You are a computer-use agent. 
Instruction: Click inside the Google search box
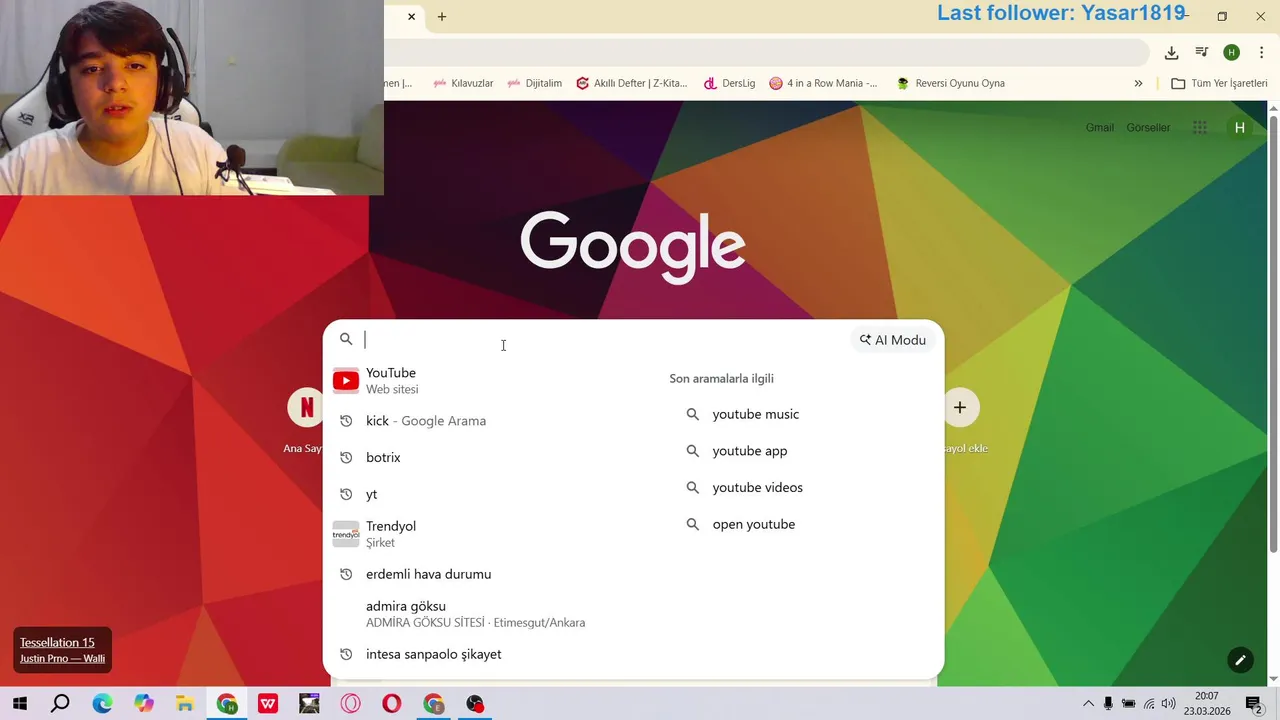tap(600, 340)
